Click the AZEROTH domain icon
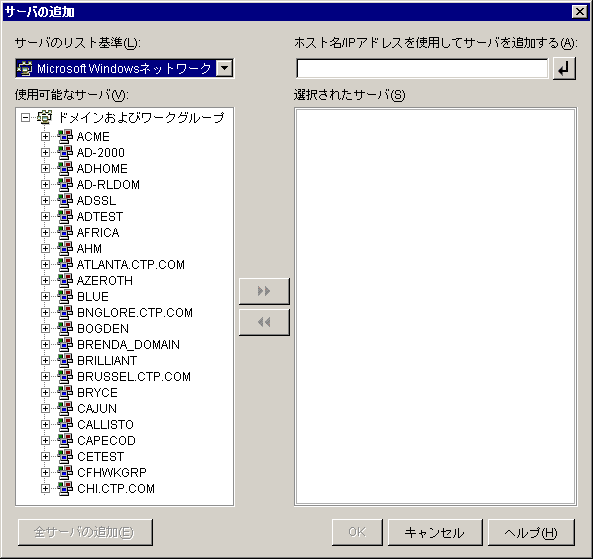 tap(65, 280)
